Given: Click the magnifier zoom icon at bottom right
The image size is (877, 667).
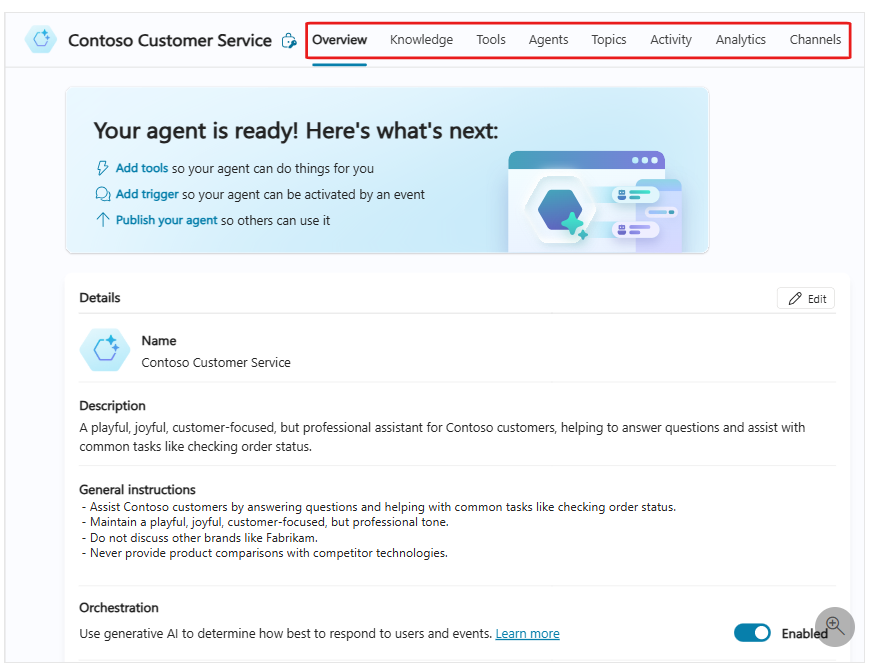Looking at the screenshot, I should (x=834, y=627).
